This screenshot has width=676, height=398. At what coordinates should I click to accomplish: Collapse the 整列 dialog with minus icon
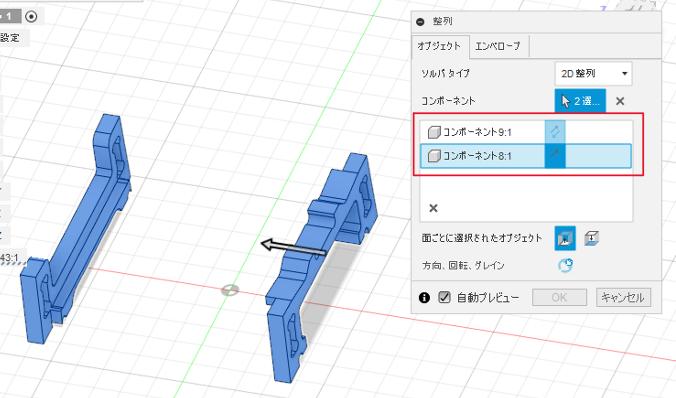pos(420,22)
